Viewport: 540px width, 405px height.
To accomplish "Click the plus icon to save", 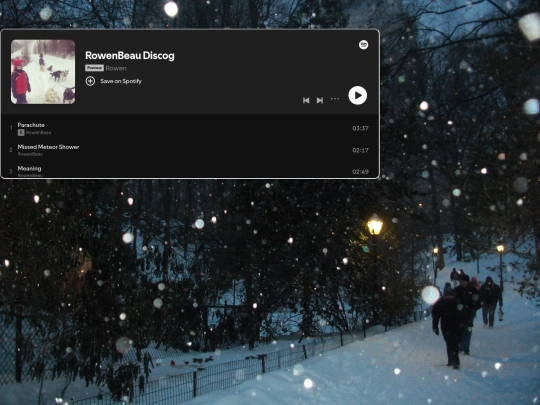I will point(90,81).
